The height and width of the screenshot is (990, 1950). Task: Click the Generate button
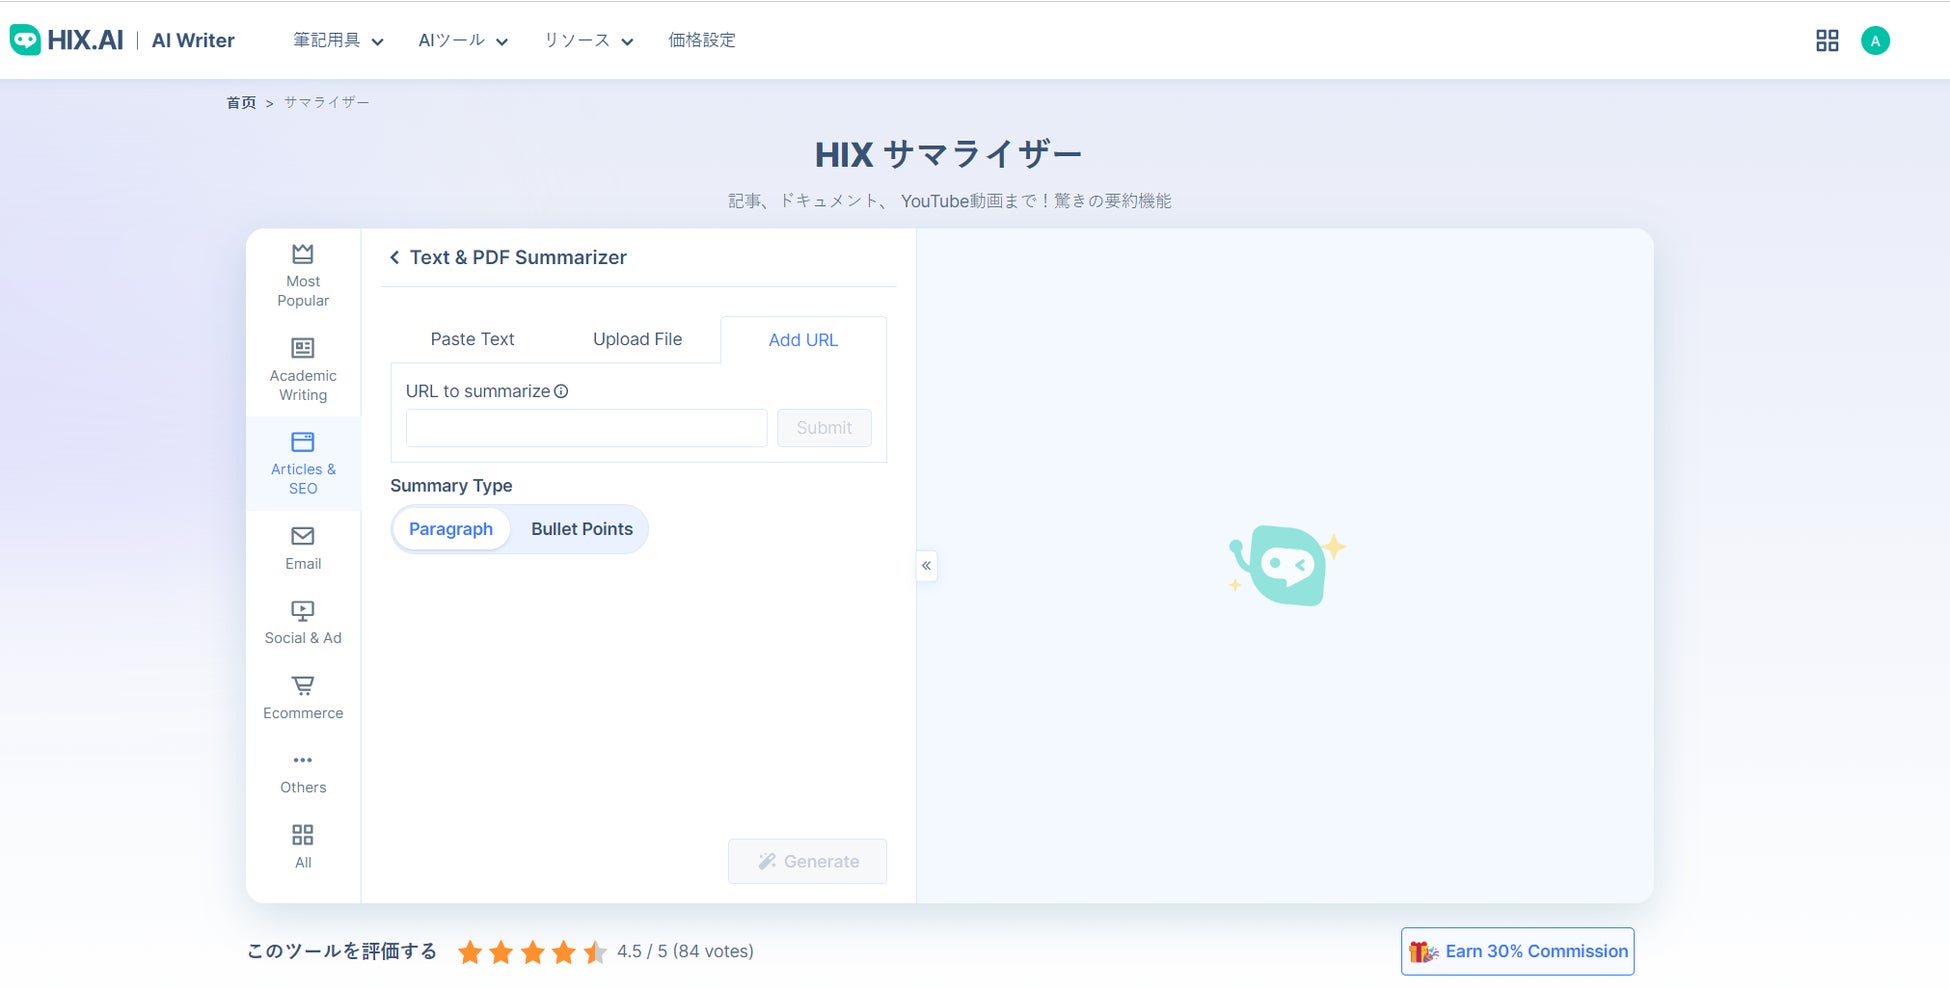point(807,861)
